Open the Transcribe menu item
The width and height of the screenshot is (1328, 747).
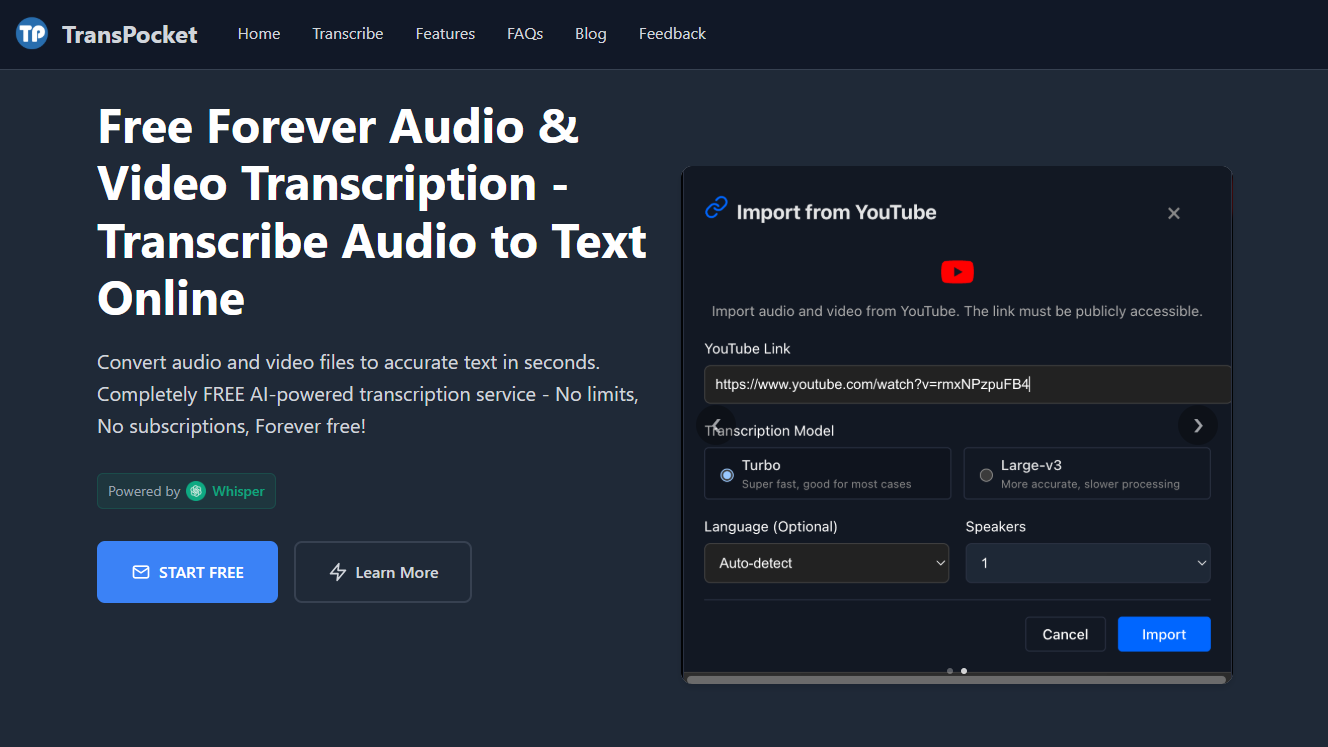tap(347, 34)
